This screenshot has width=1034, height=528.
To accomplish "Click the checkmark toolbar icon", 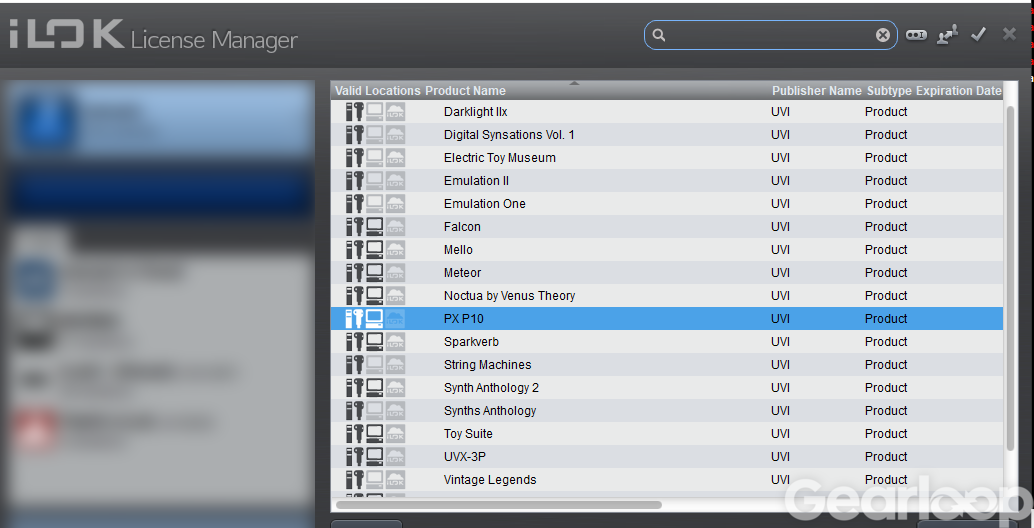I will (978, 34).
